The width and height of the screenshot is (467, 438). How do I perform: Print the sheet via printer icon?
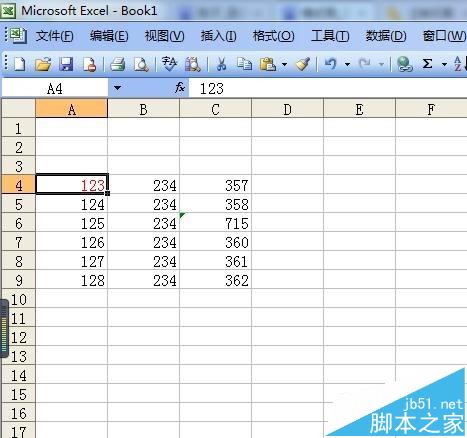(118, 64)
